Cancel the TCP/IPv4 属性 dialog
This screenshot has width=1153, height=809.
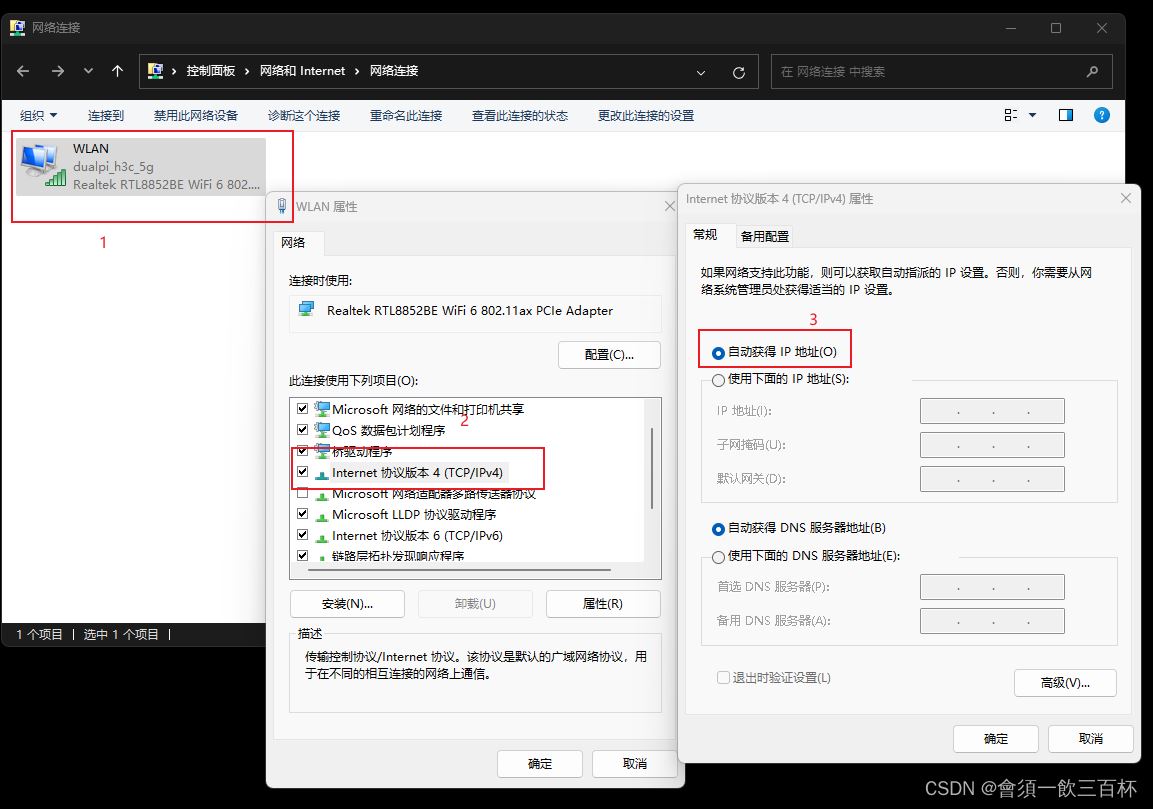[x=1090, y=738]
